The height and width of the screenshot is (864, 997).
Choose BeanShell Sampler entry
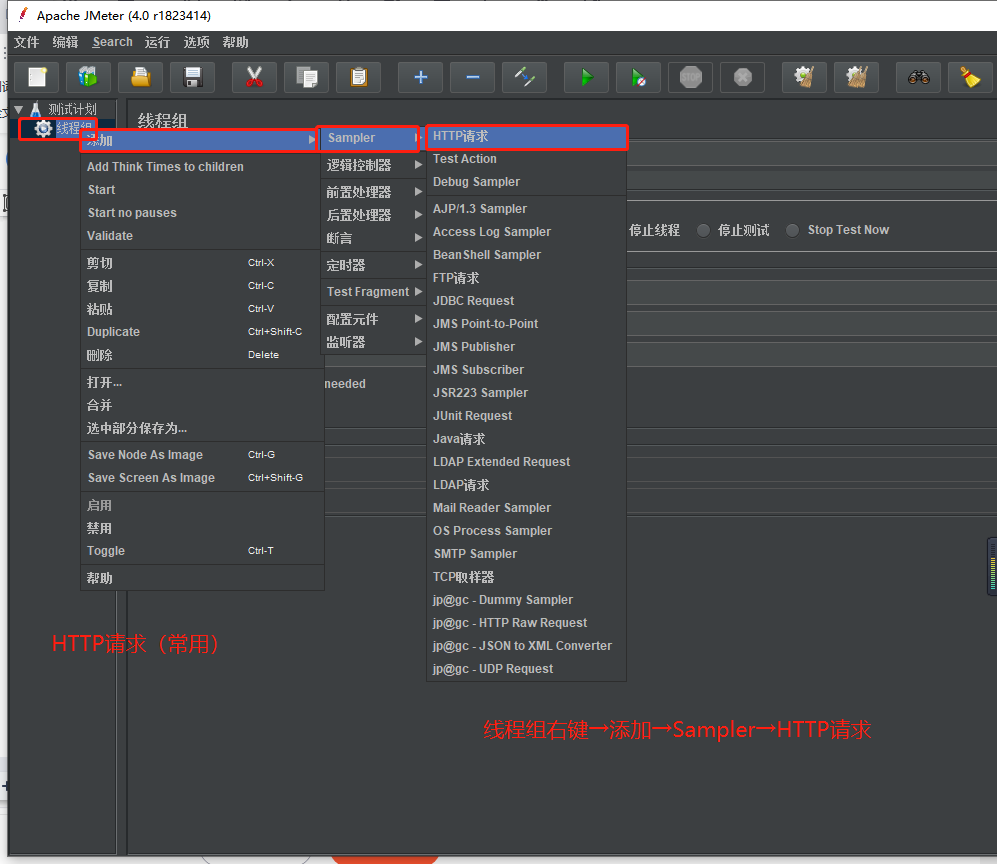click(527, 255)
